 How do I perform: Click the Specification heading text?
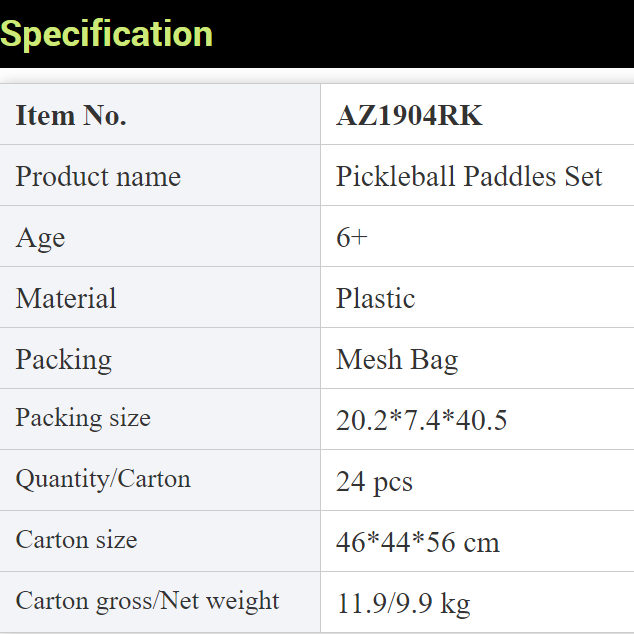107,34
